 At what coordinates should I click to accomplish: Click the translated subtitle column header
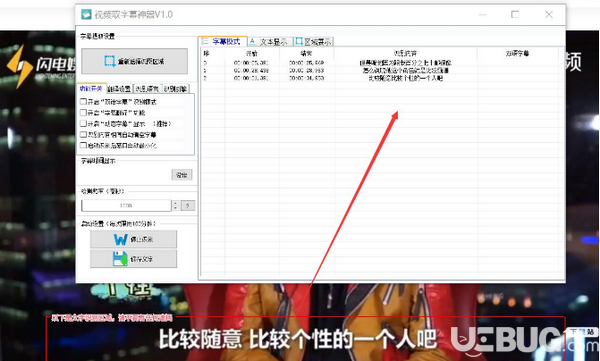(517, 53)
